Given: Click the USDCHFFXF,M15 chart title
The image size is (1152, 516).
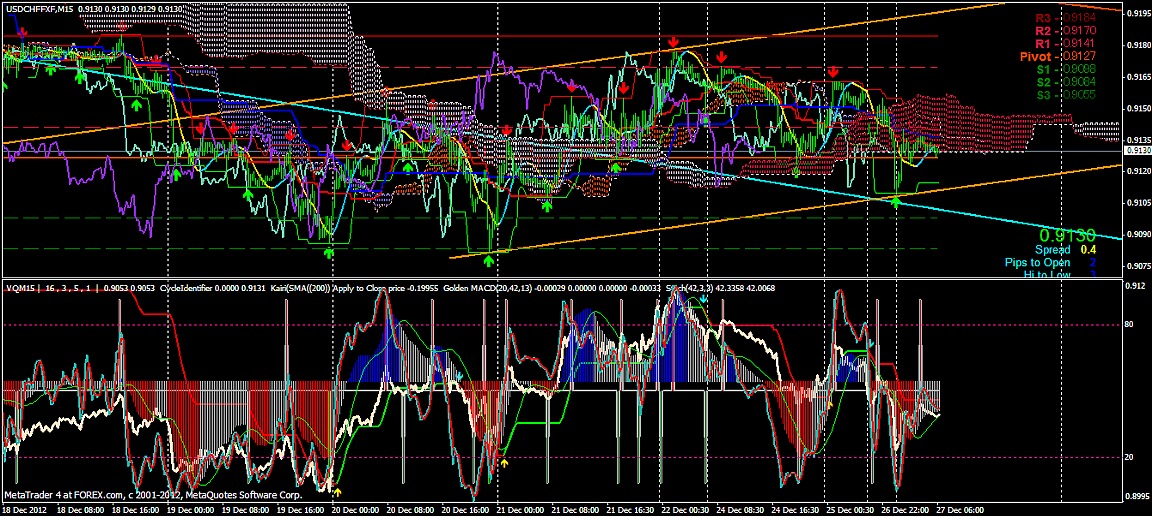Looking at the screenshot, I should (x=36, y=7).
